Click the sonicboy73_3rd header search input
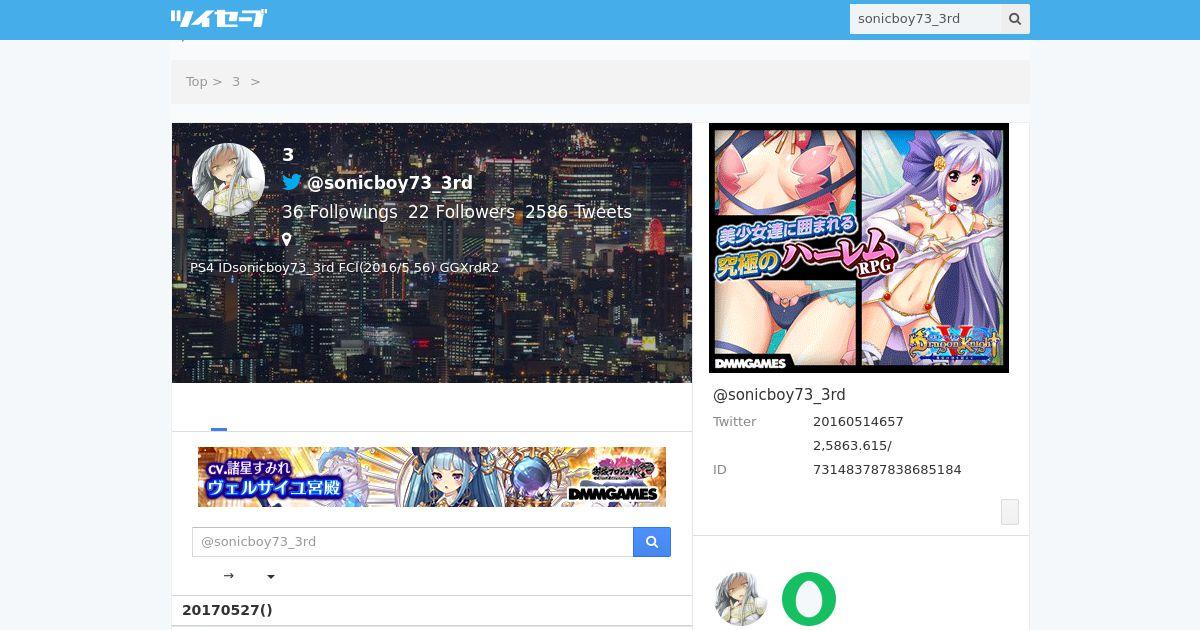Viewport: 1200px width, 630px height. coord(925,19)
